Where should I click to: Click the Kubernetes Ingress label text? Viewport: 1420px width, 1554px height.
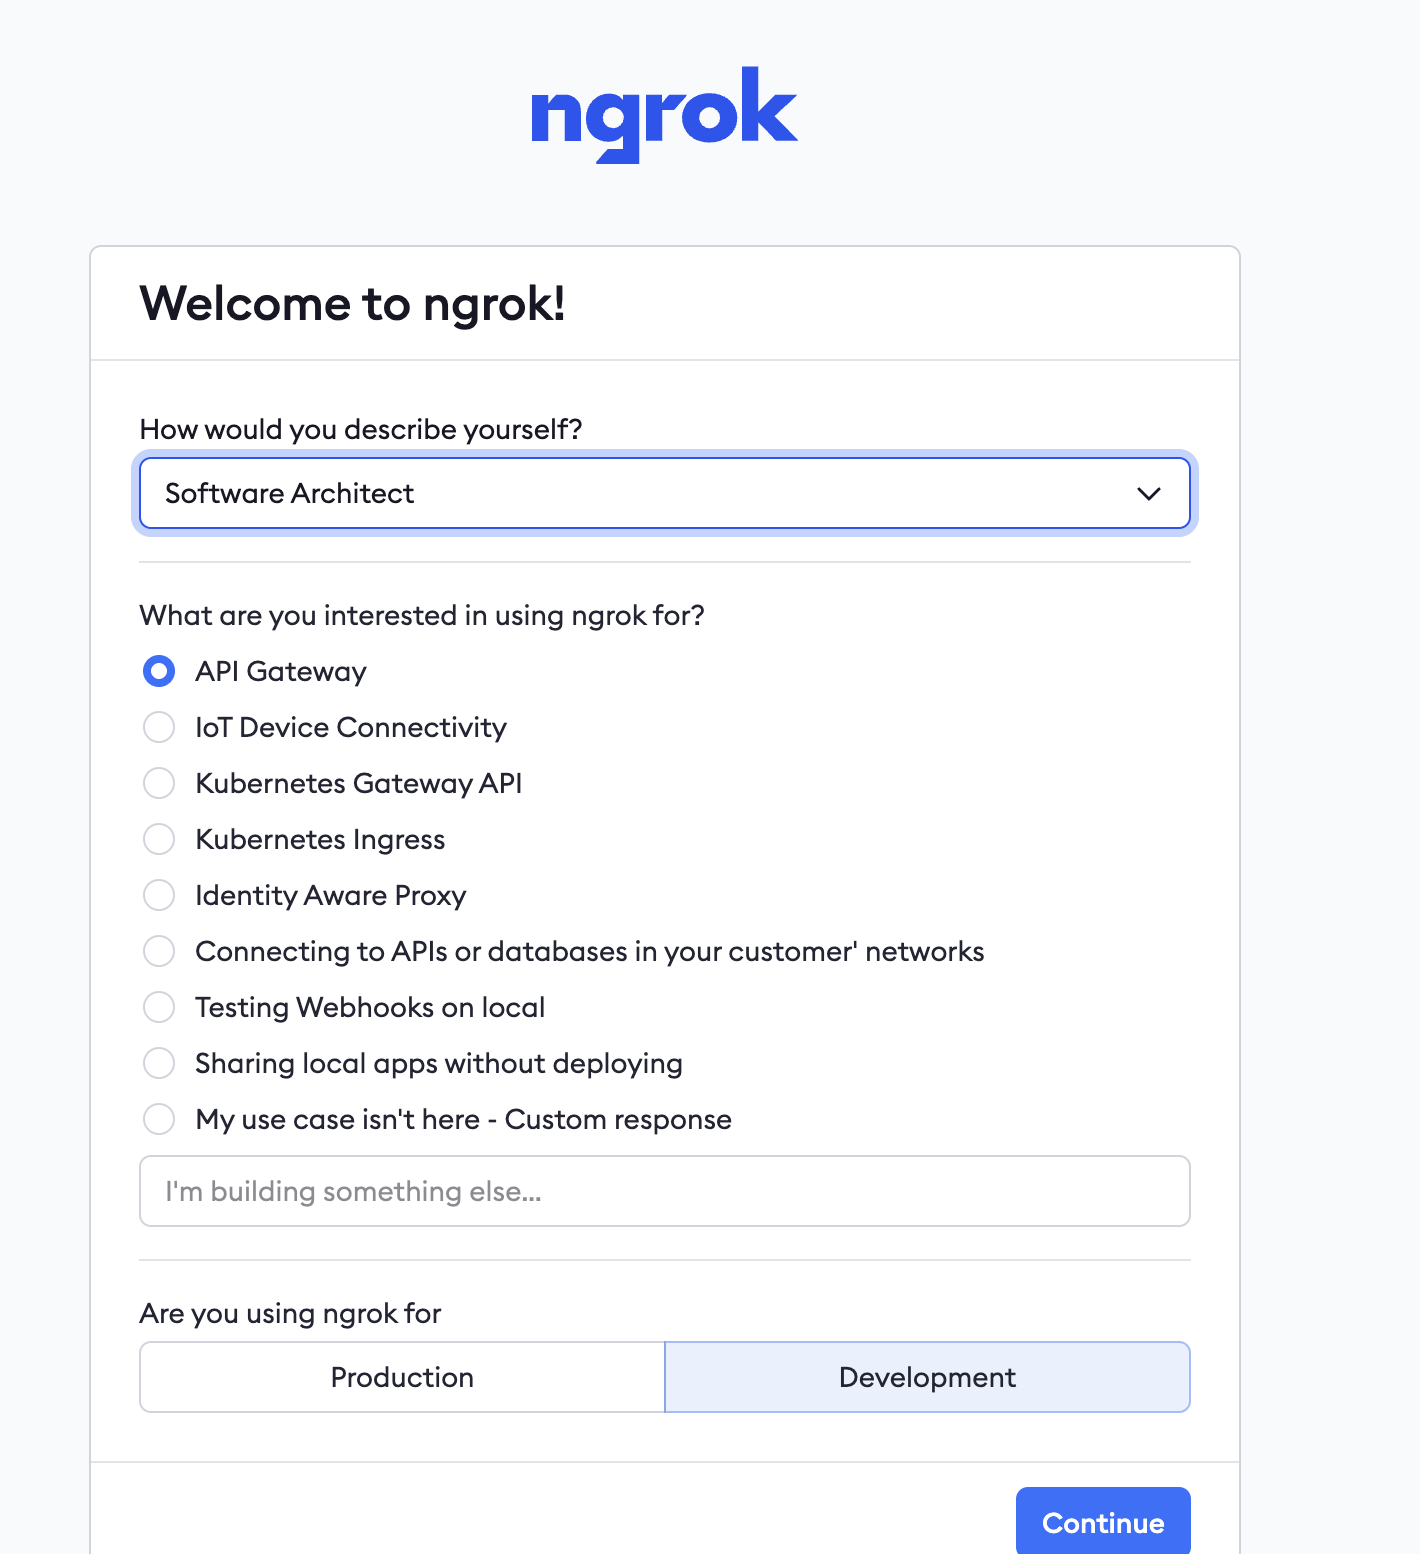(x=320, y=839)
